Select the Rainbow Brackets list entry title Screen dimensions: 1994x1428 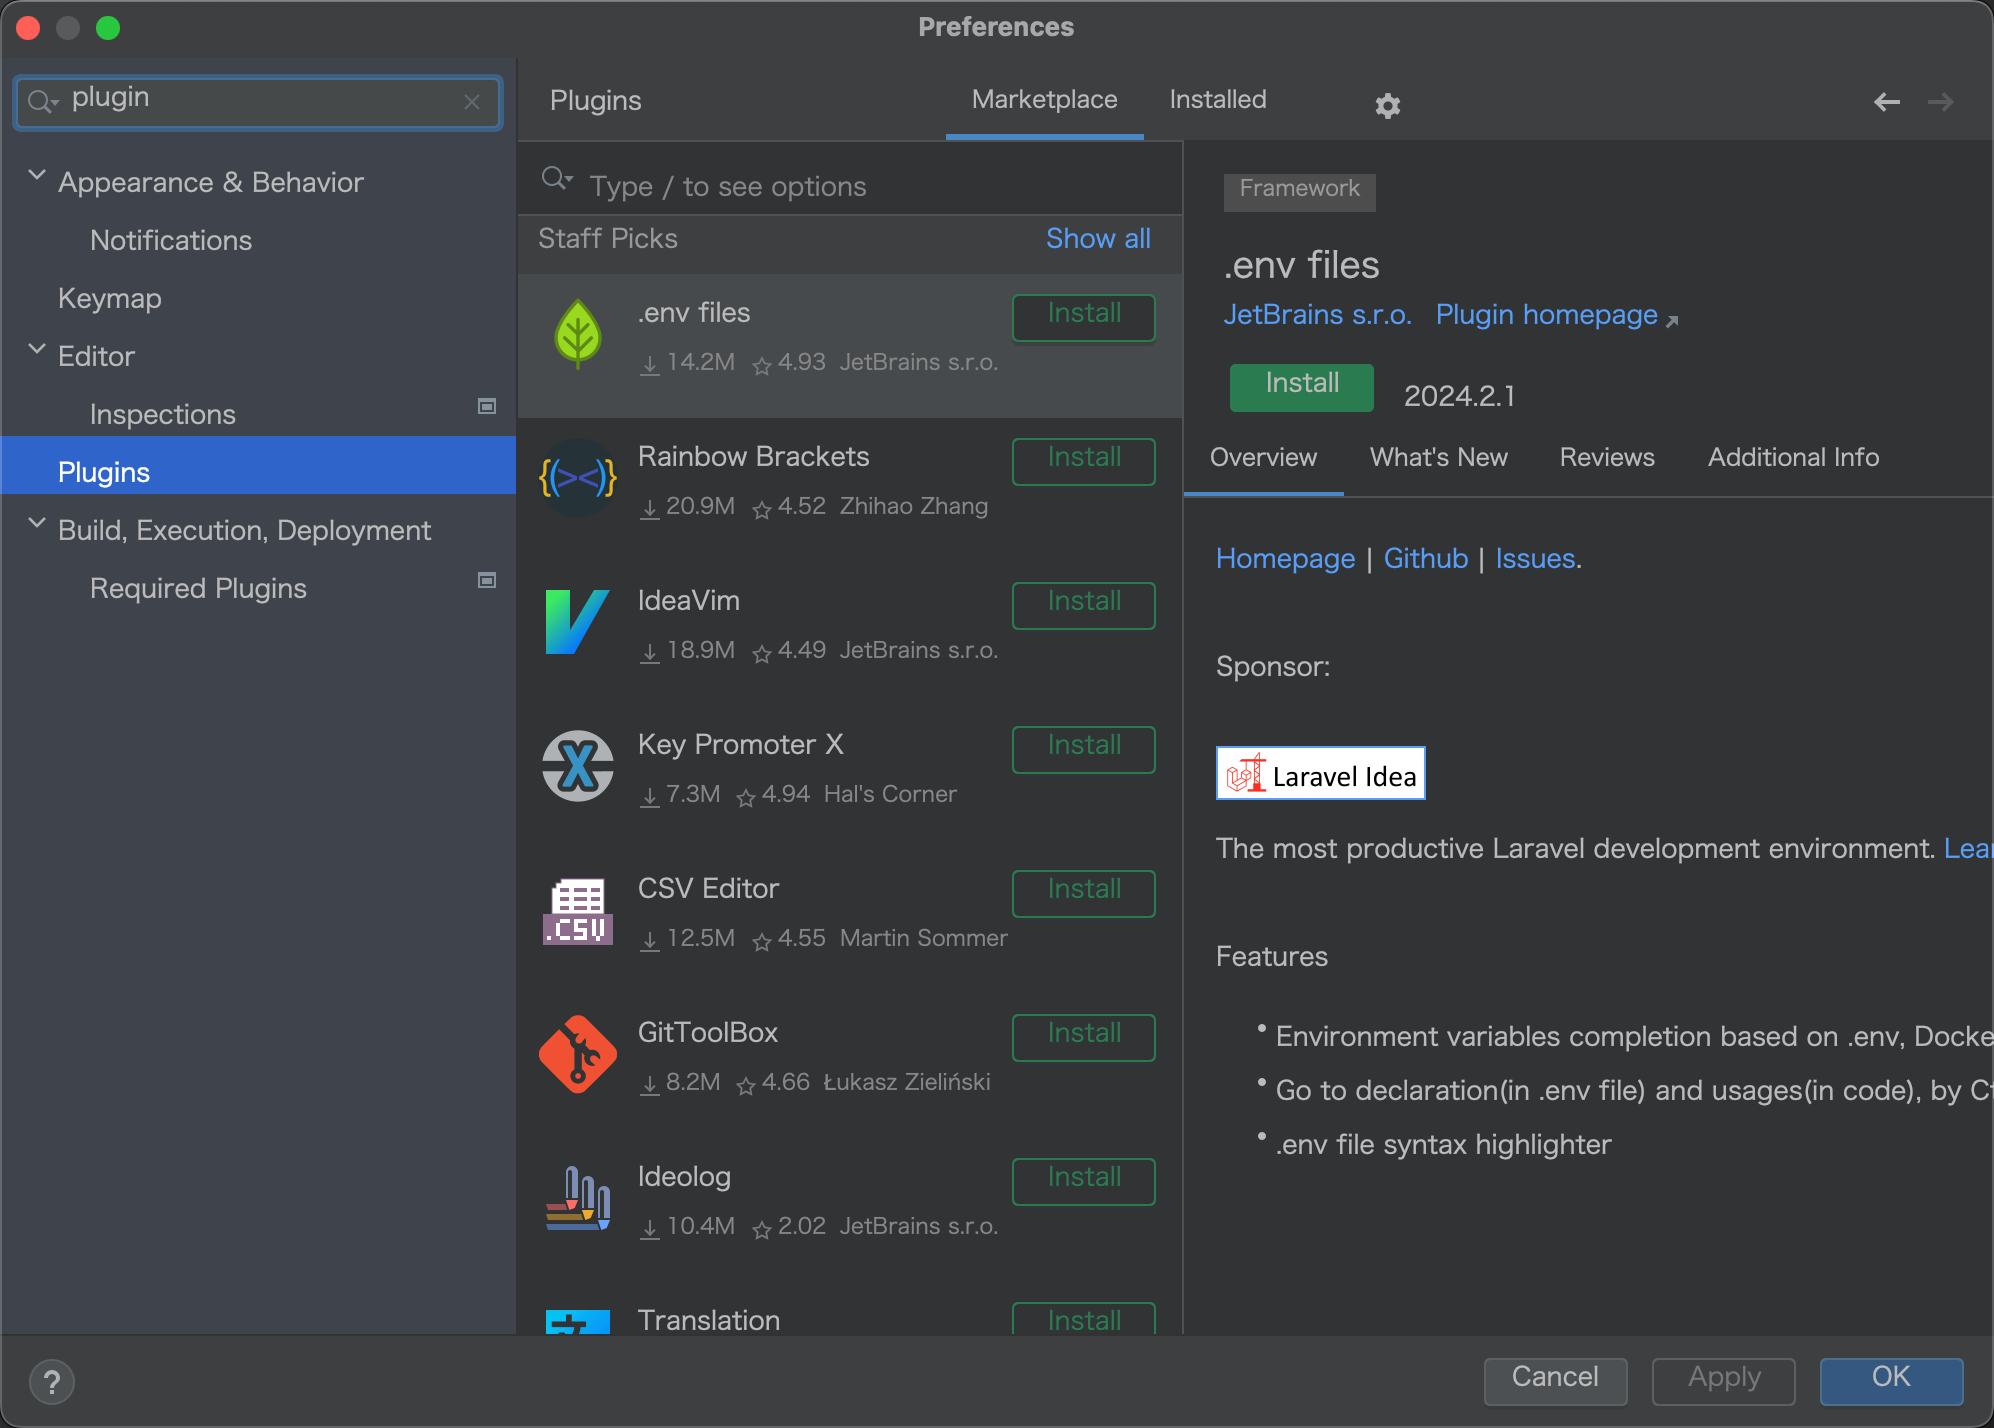coord(753,457)
